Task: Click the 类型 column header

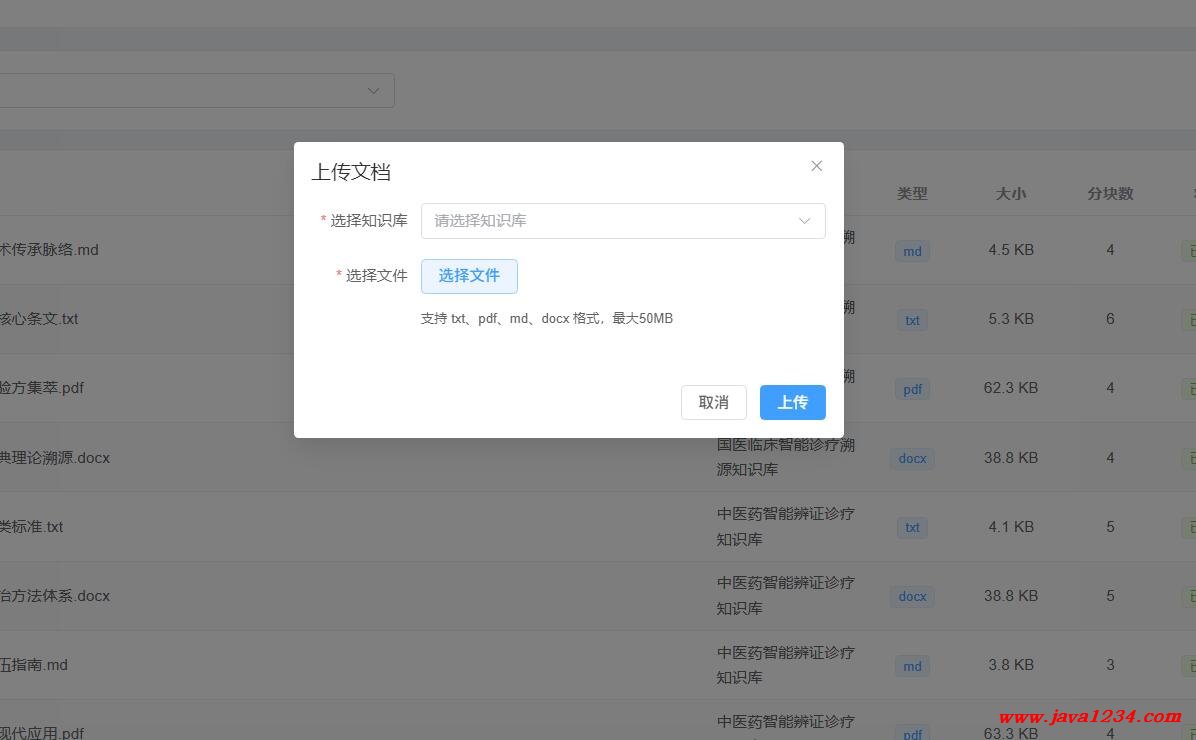Action: pyautogui.click(x=912, y=194)
